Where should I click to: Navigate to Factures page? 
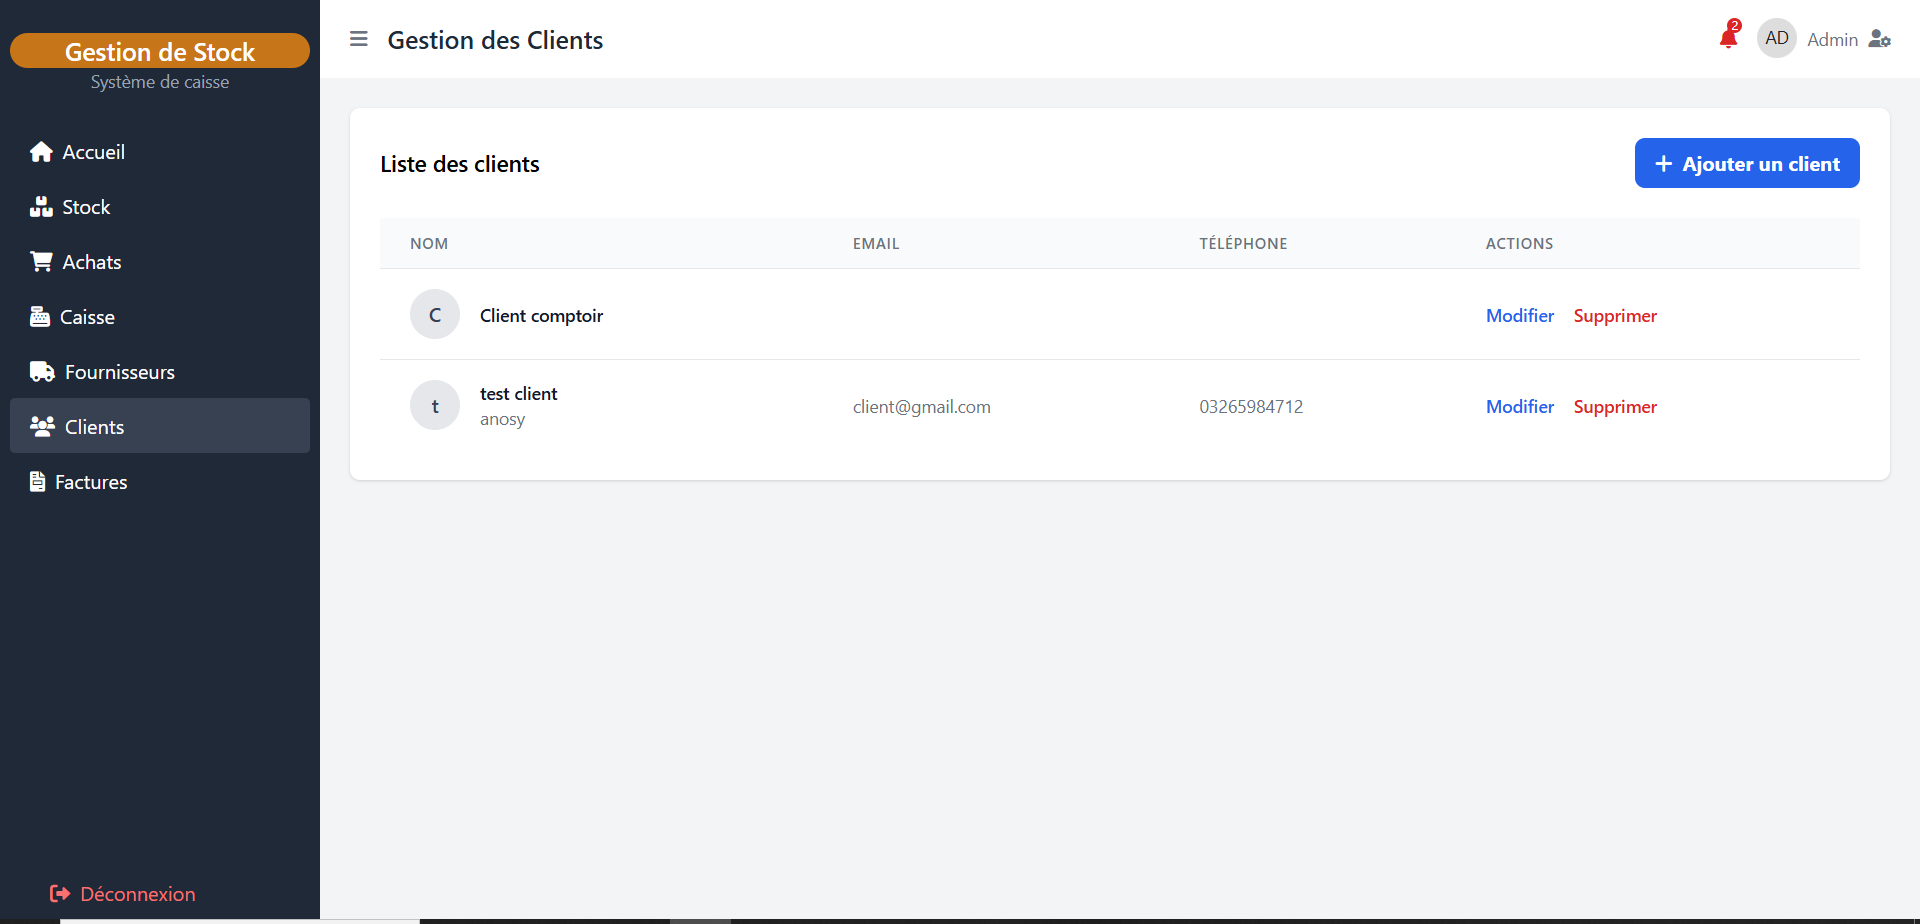[91, 482]
